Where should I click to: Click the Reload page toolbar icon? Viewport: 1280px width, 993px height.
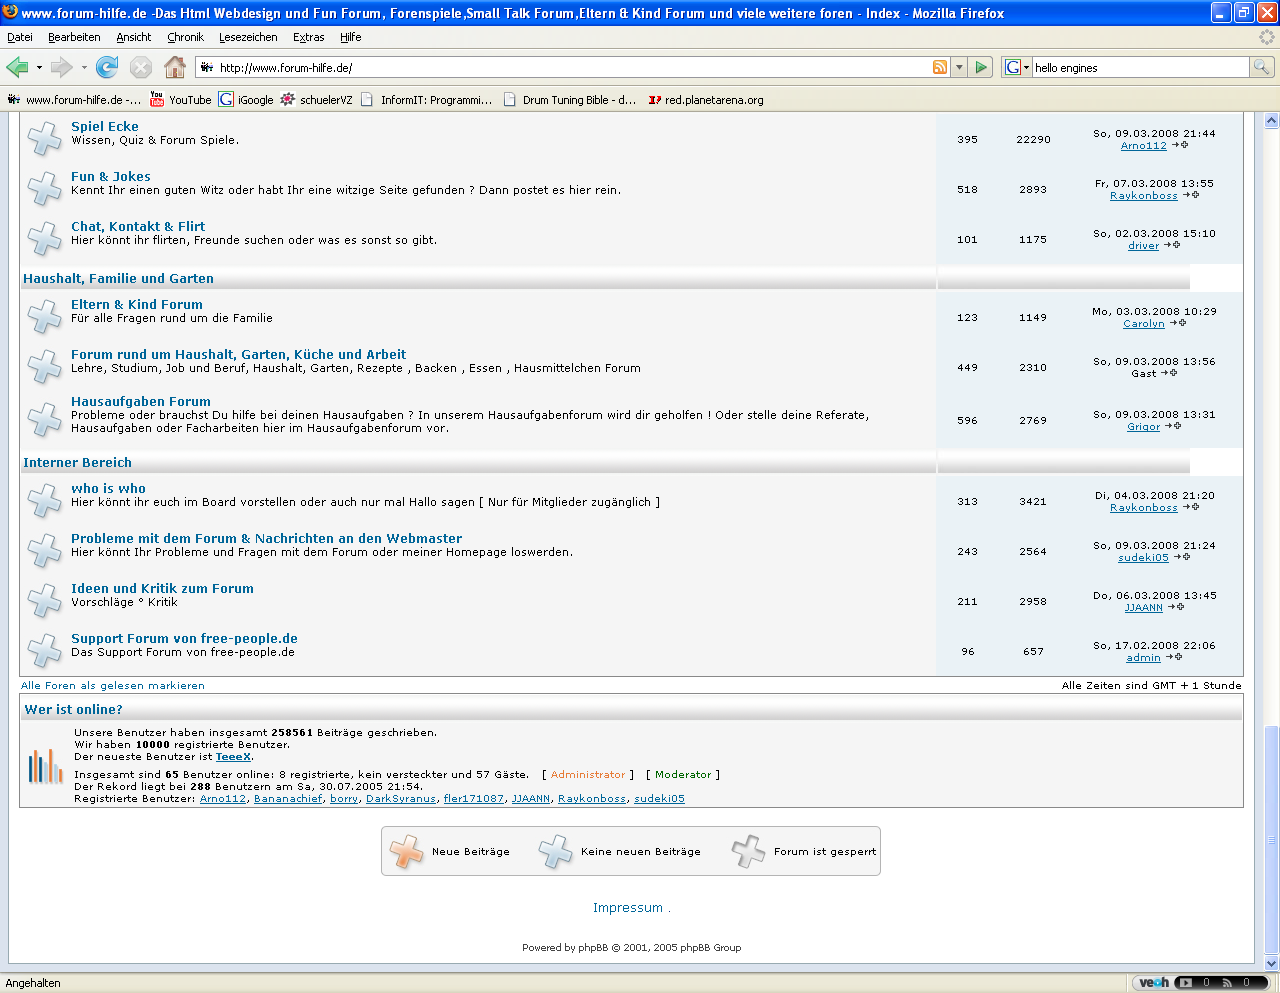tap(107, 67)
